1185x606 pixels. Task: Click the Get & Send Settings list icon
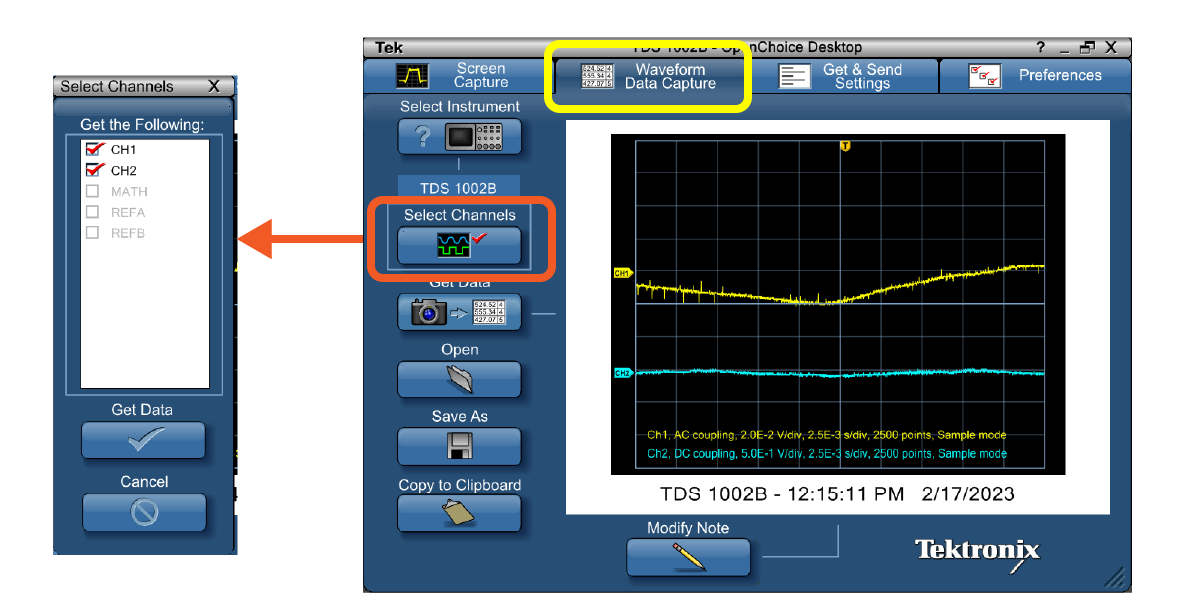[794, 76]
